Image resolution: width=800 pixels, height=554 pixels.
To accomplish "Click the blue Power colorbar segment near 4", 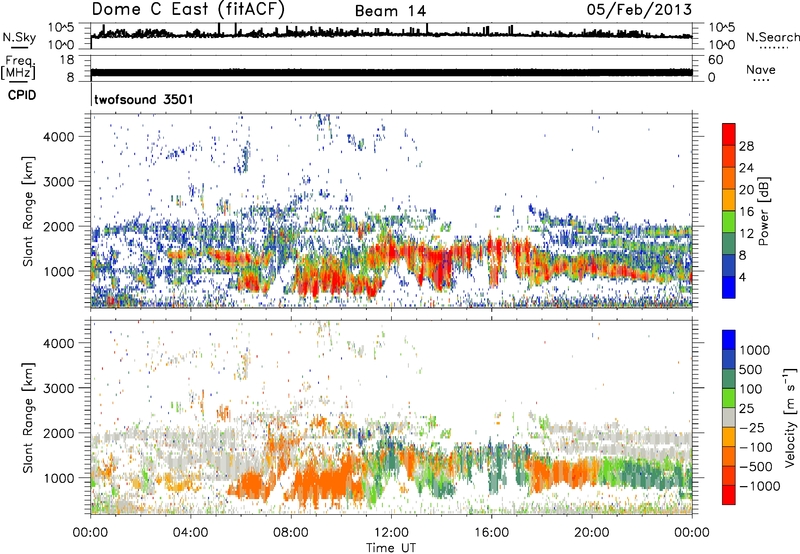I will click(x=729, y=287).
